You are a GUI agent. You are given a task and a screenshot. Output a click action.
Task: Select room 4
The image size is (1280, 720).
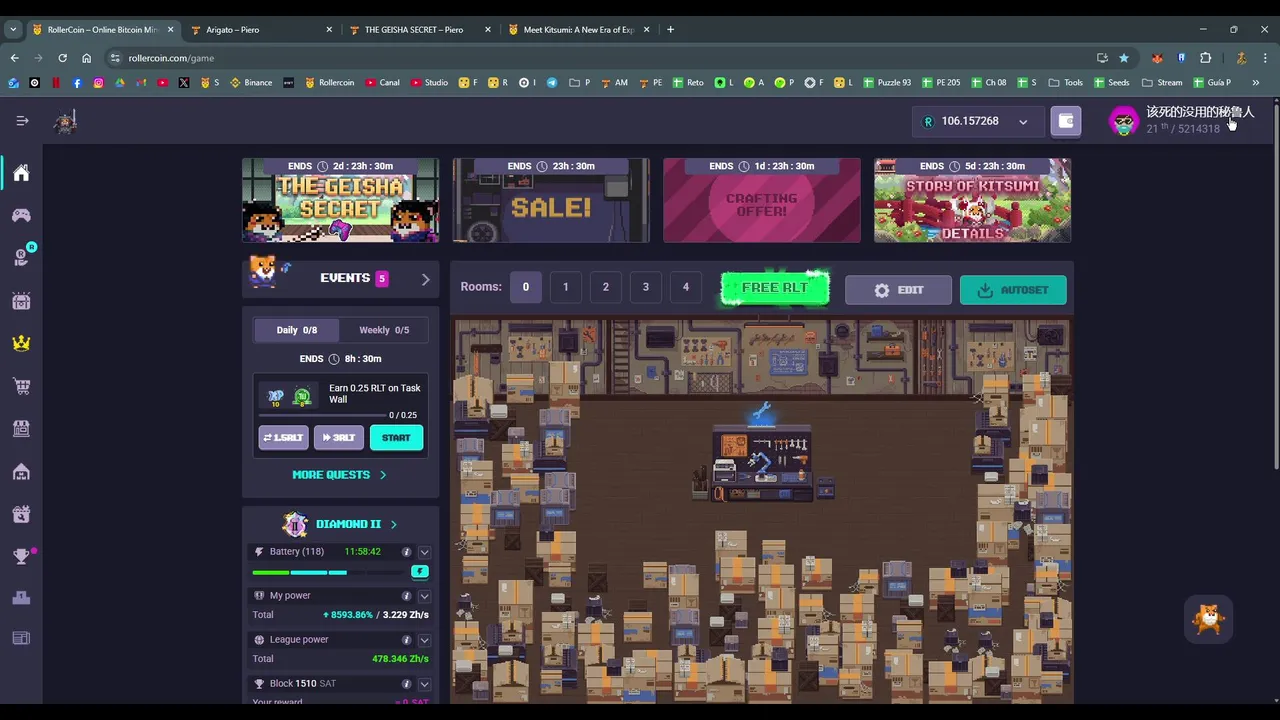click(686, 287)
